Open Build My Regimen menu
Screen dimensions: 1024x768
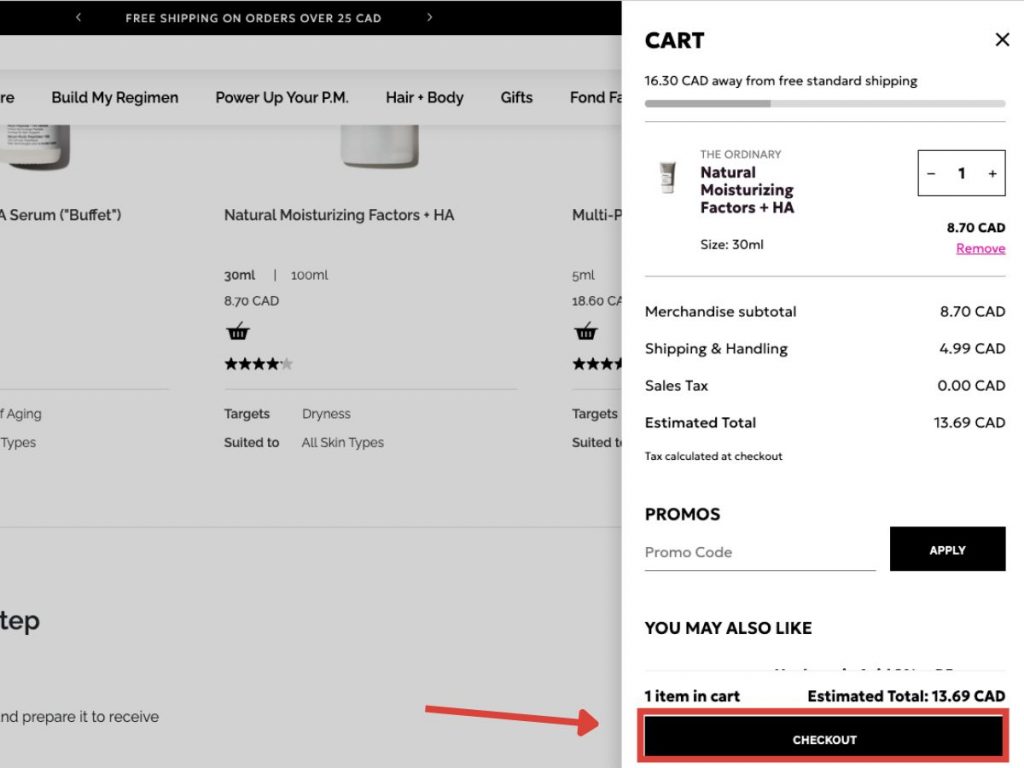pos(115,97)
